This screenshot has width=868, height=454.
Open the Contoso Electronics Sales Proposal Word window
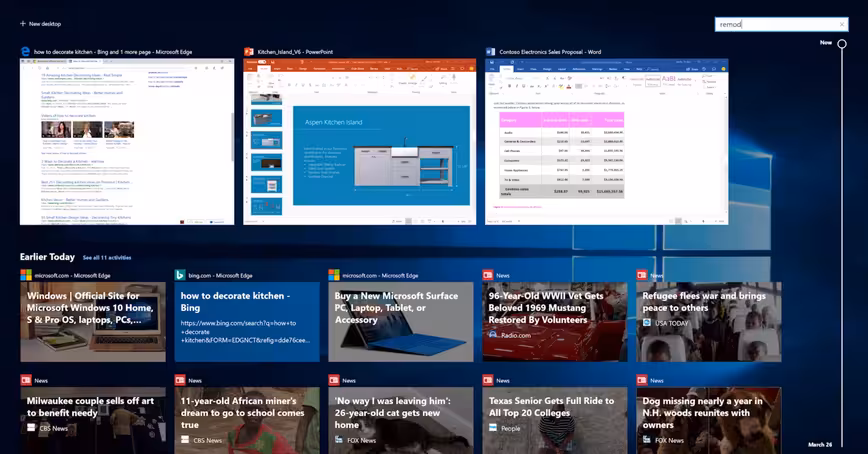[x=607, y=142]
